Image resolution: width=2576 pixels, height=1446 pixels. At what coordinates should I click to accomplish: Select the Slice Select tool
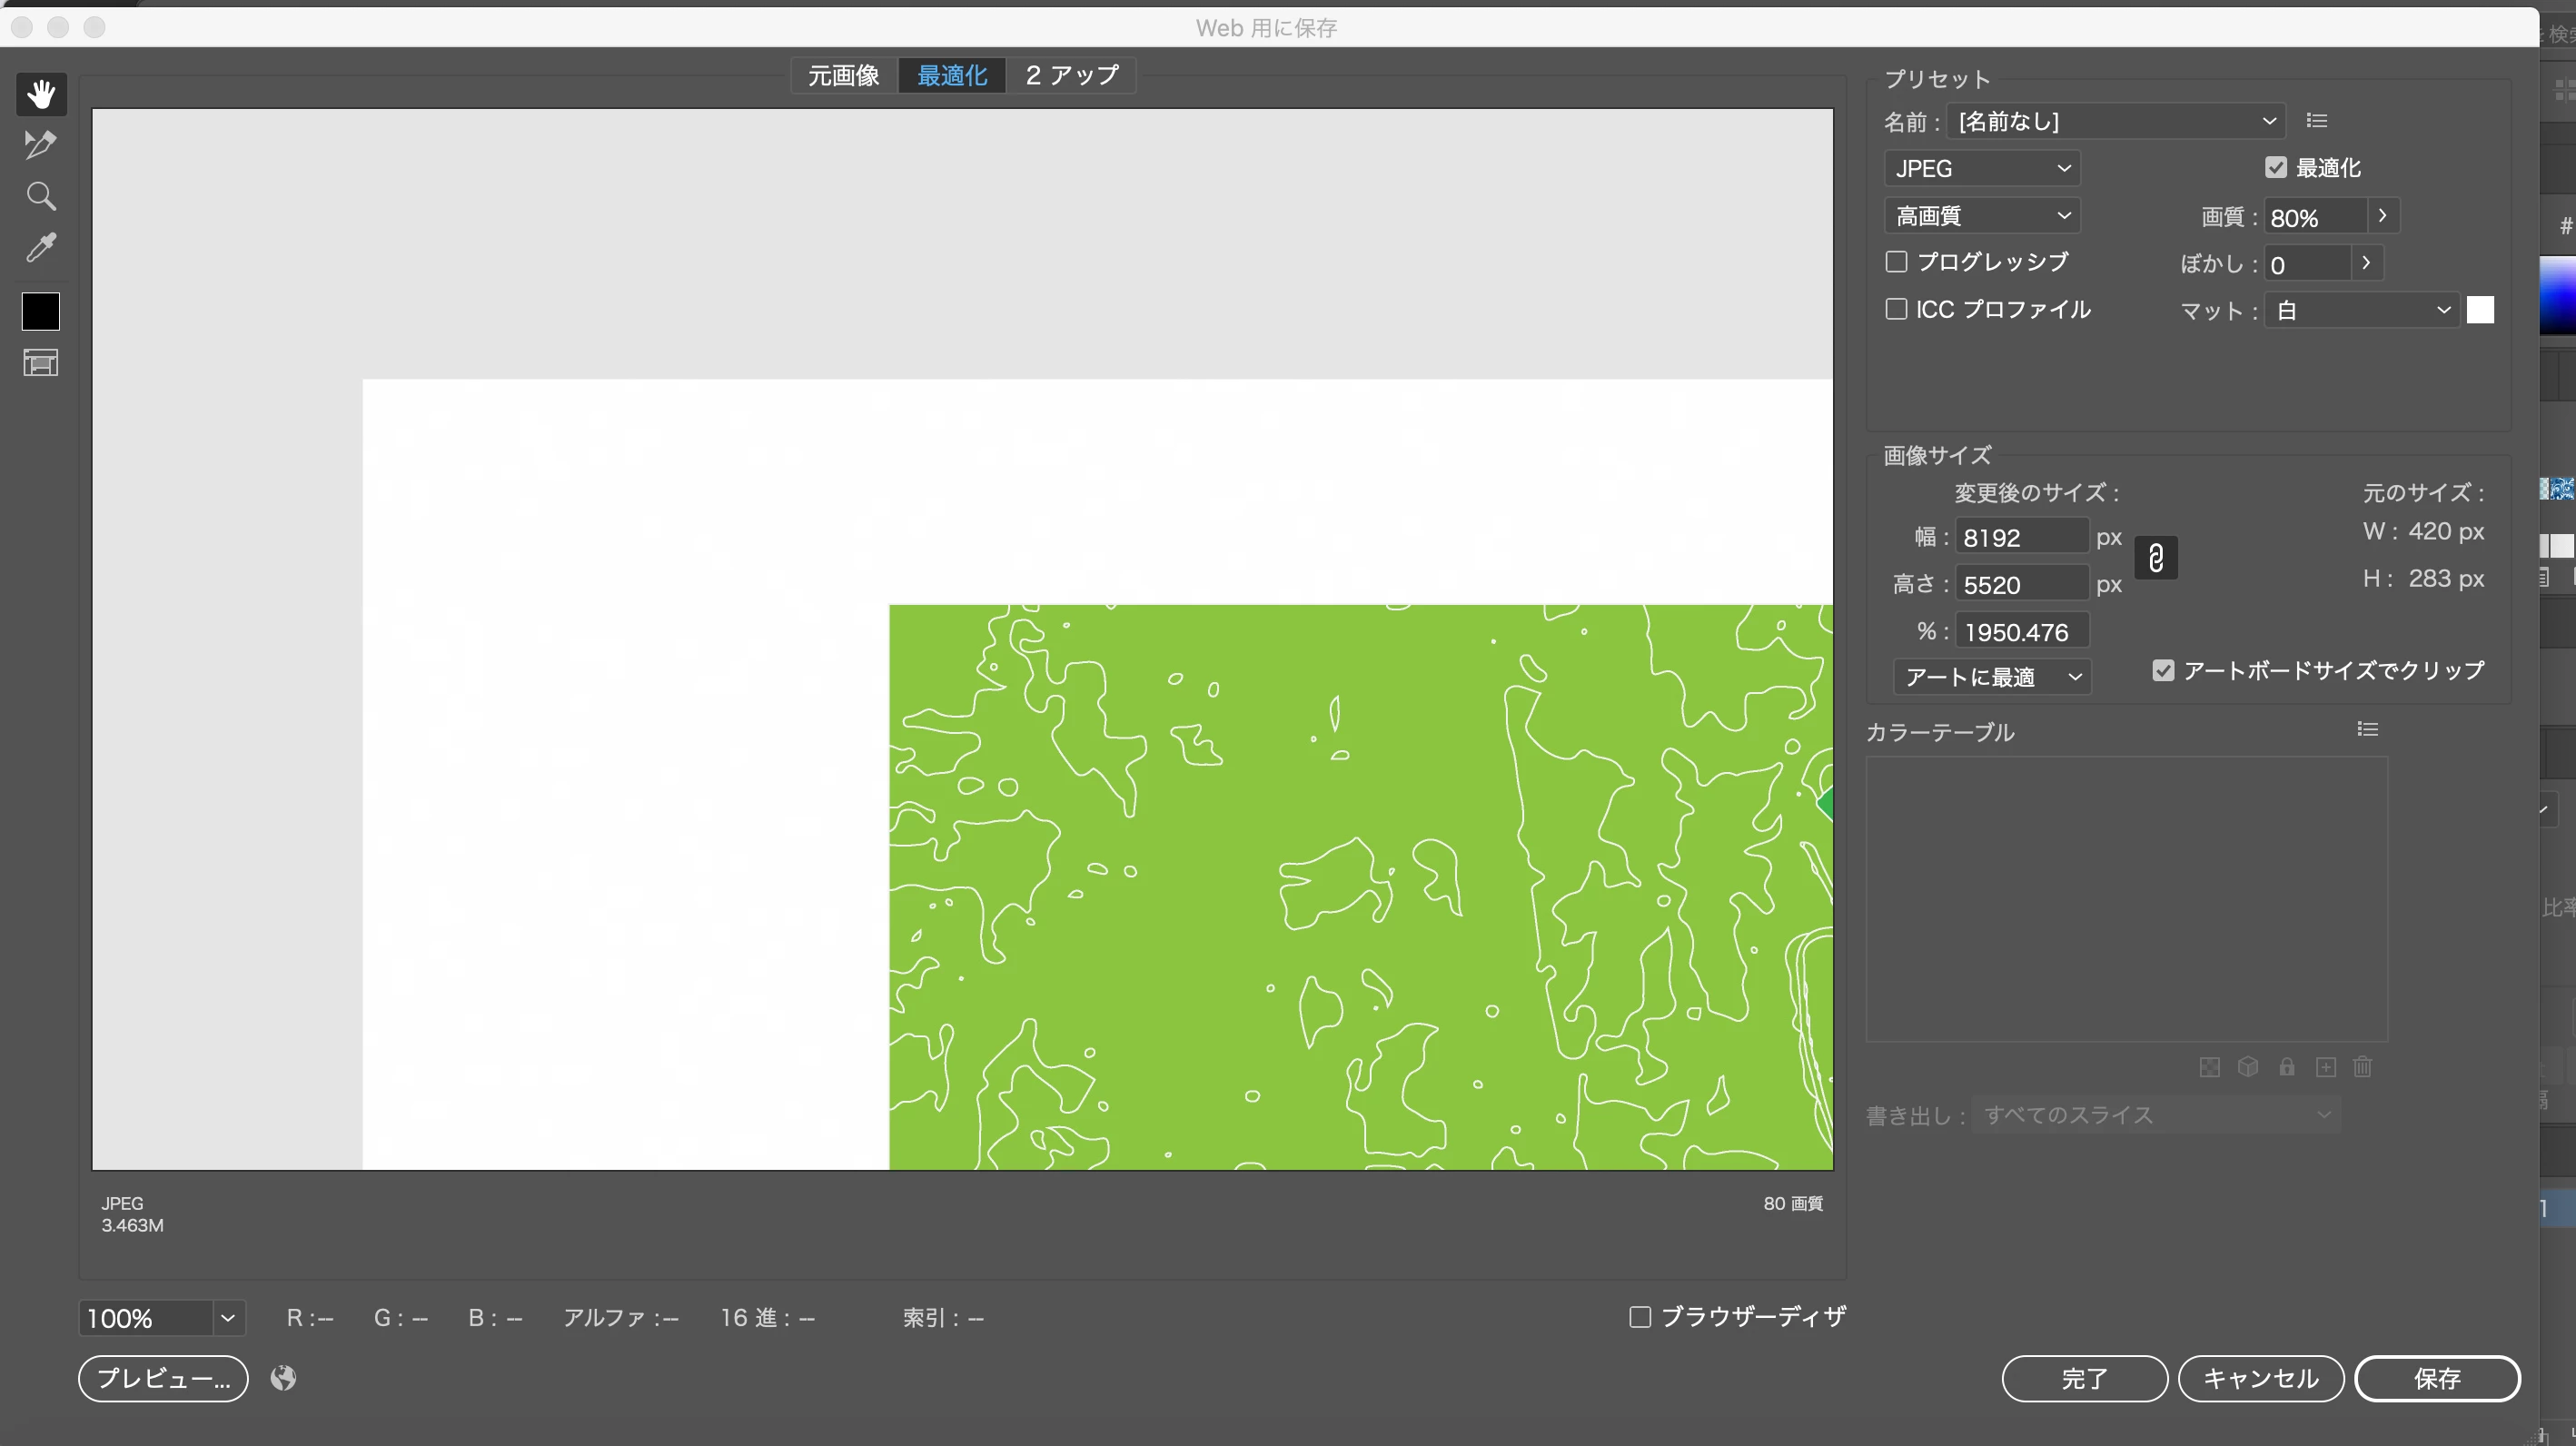click(x=41, y=145)
